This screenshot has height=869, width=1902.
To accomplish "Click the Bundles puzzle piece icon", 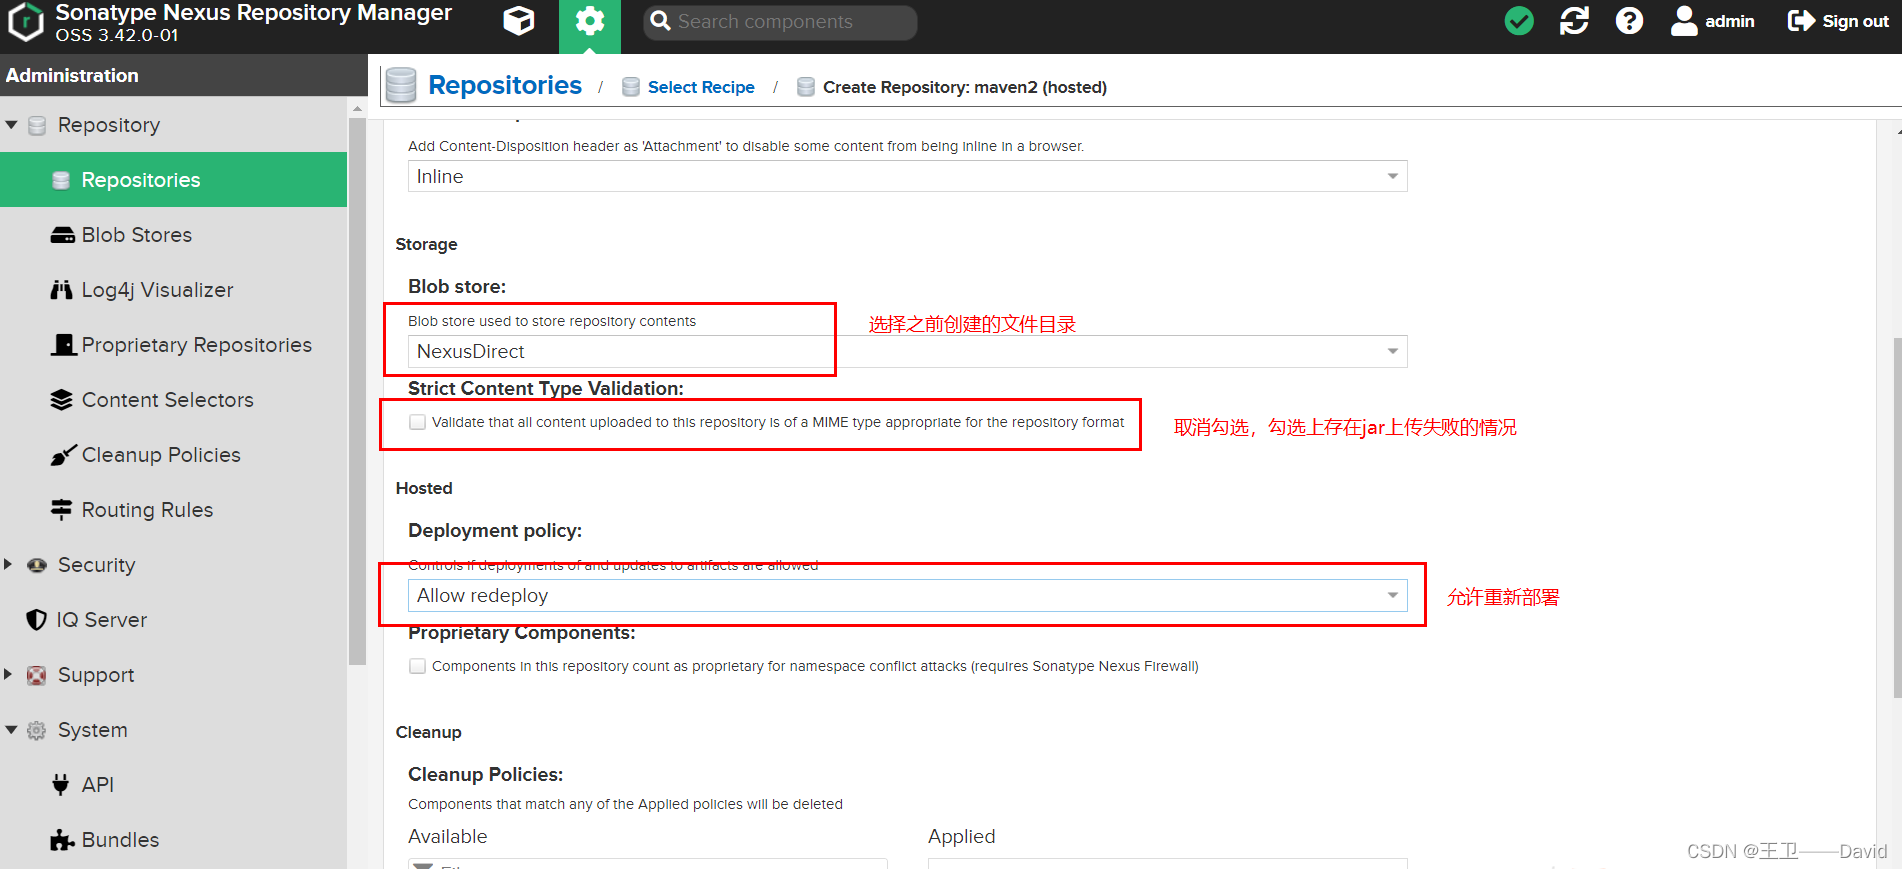I will click(x=63, y=840).
